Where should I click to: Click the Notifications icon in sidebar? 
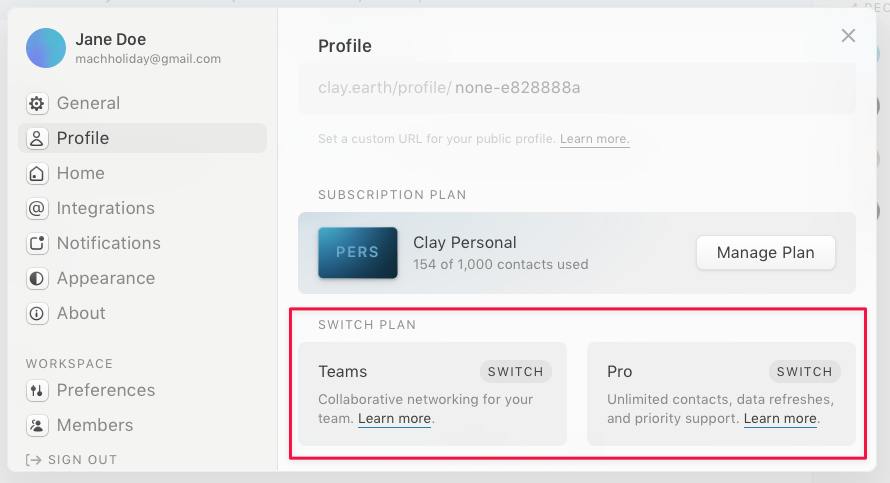tap(37, 244)
